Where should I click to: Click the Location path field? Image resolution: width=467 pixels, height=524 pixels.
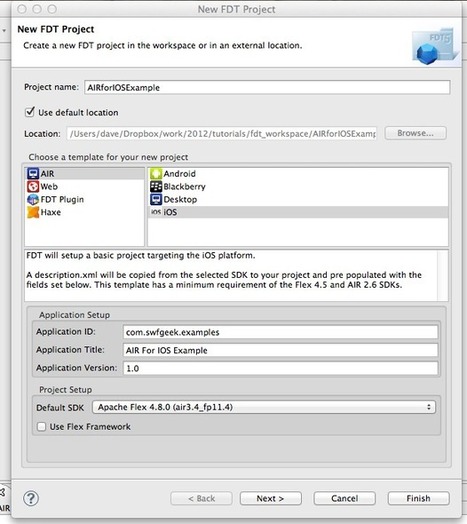(x=222, y=134)
